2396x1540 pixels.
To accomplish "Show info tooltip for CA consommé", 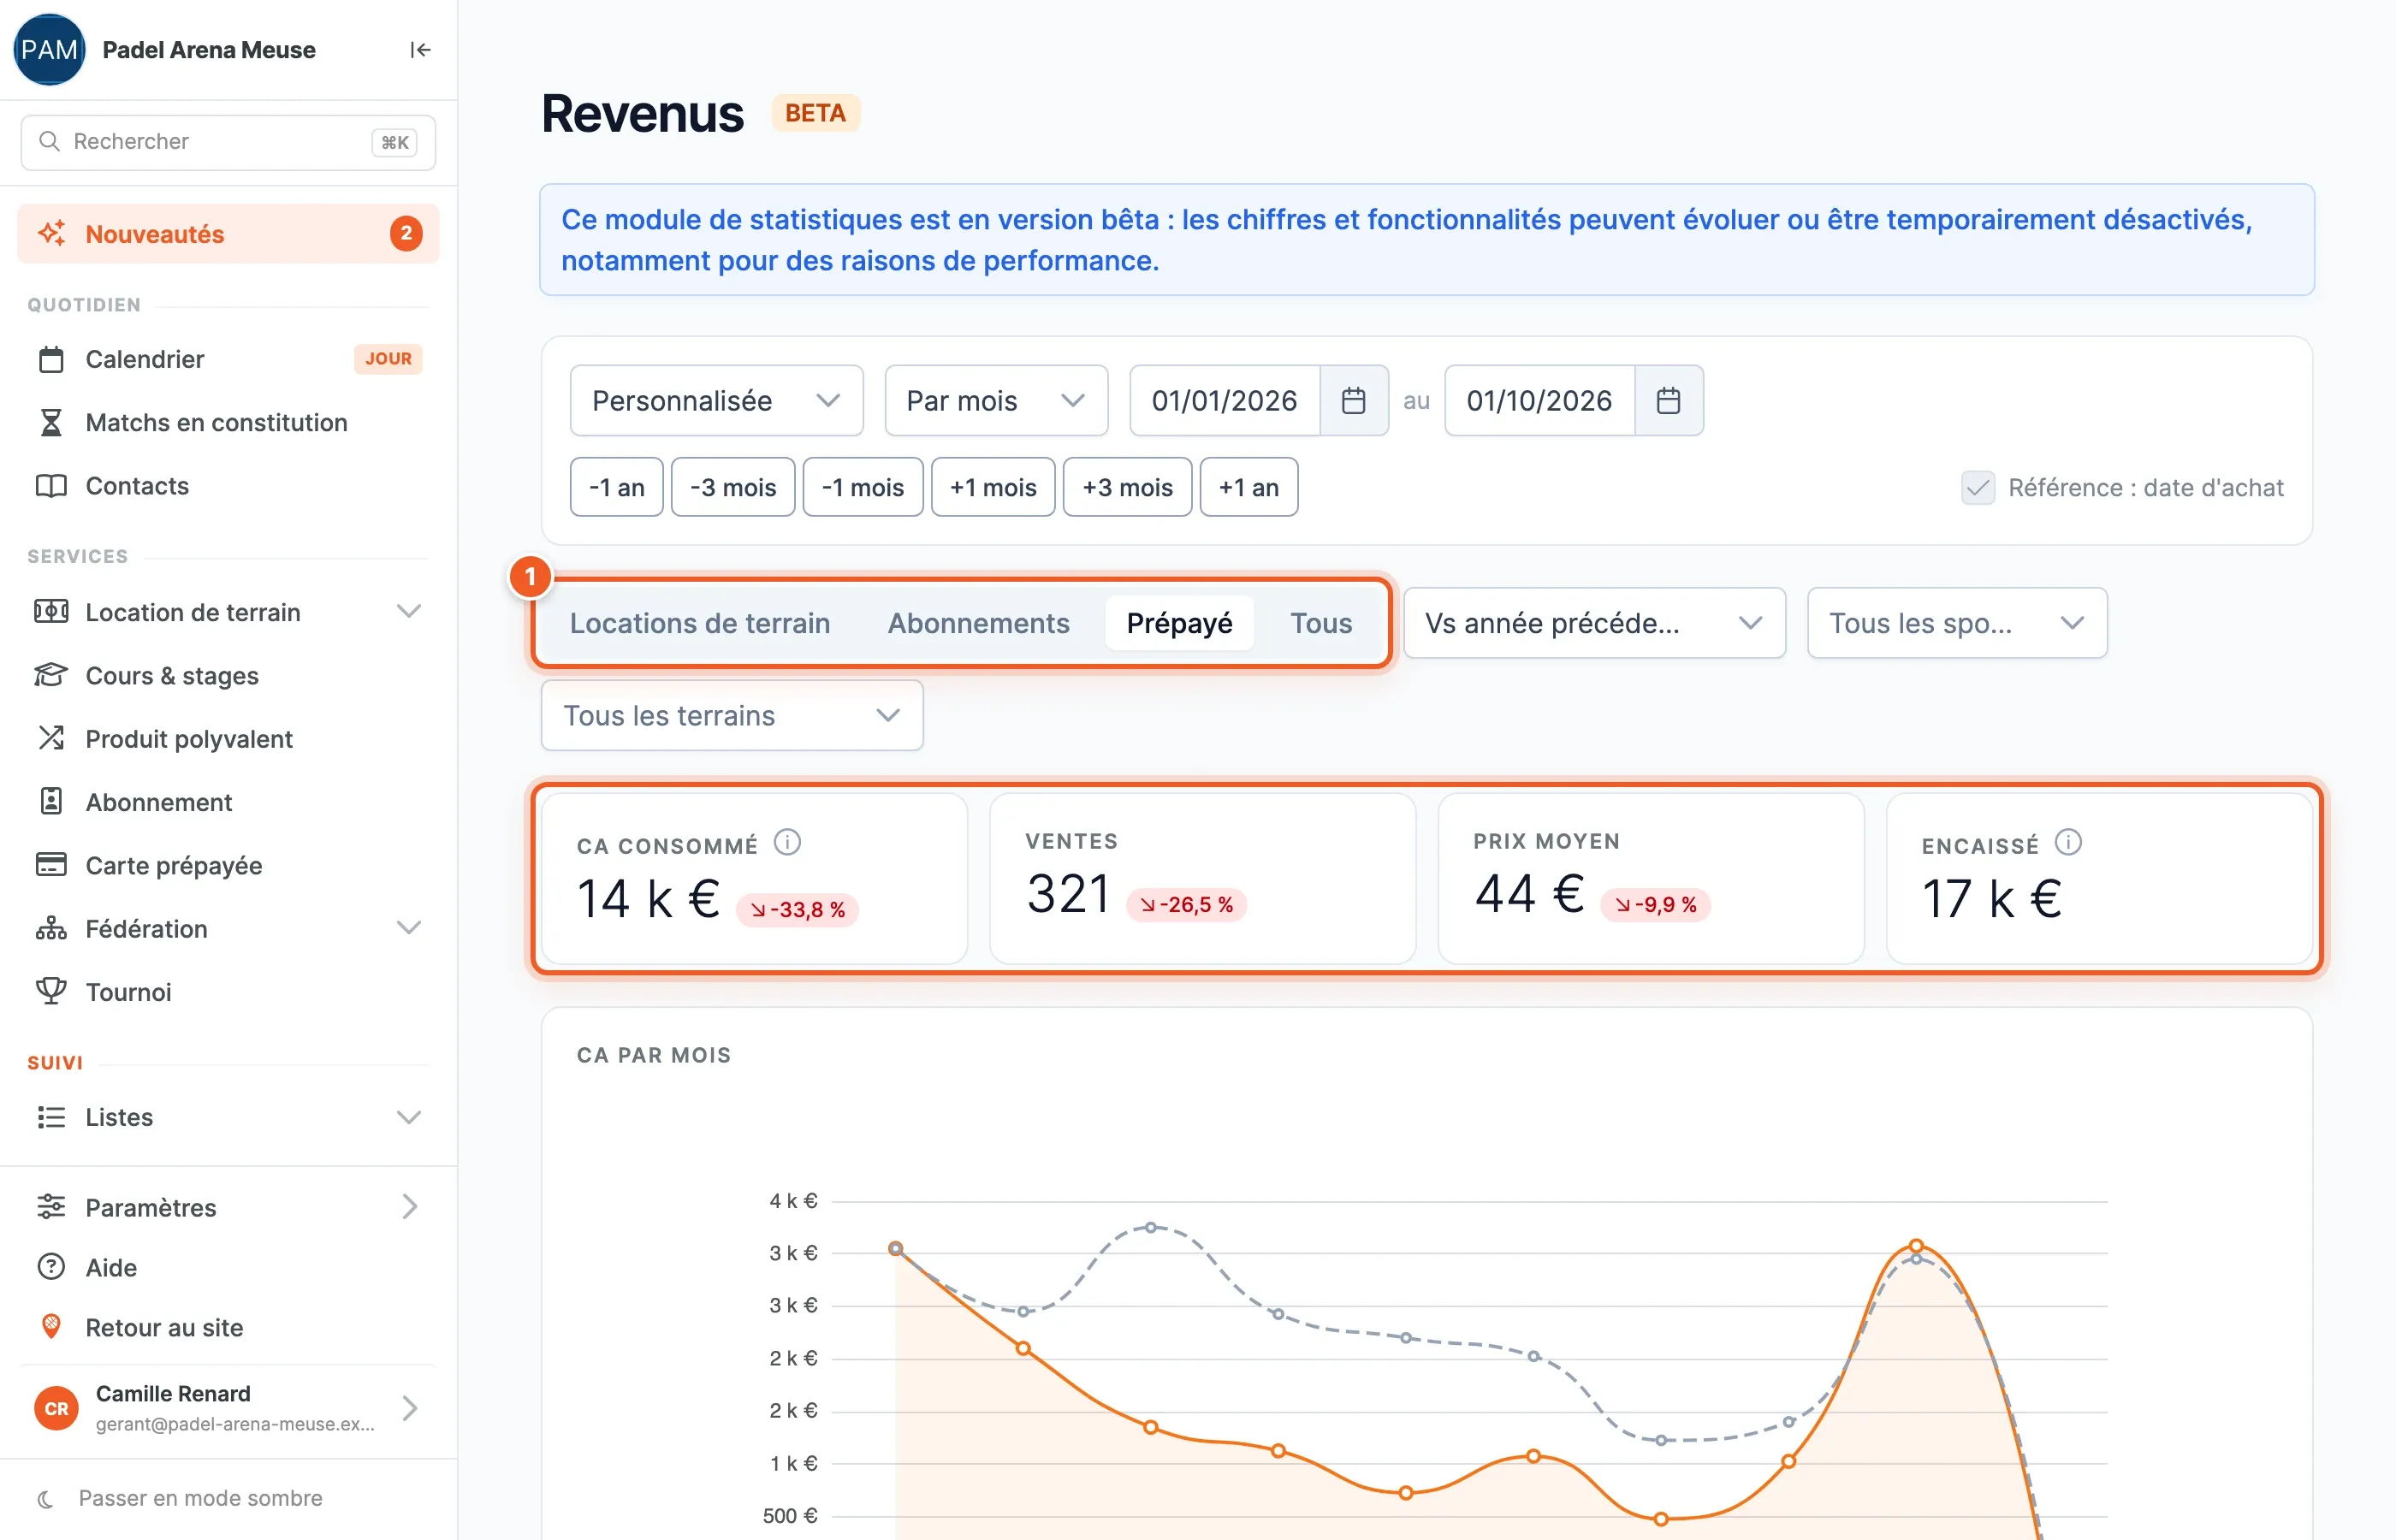I will 787,843.
